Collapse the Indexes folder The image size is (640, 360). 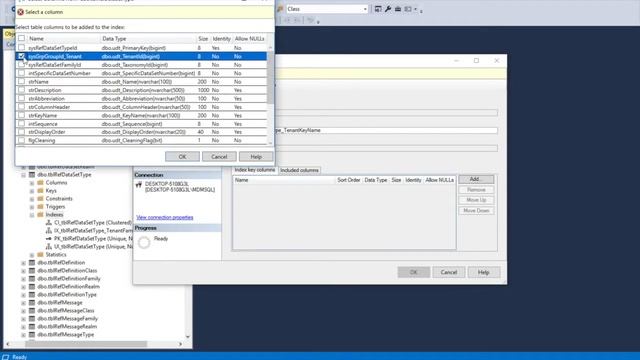pyautogui.click(x=32, y=215)
